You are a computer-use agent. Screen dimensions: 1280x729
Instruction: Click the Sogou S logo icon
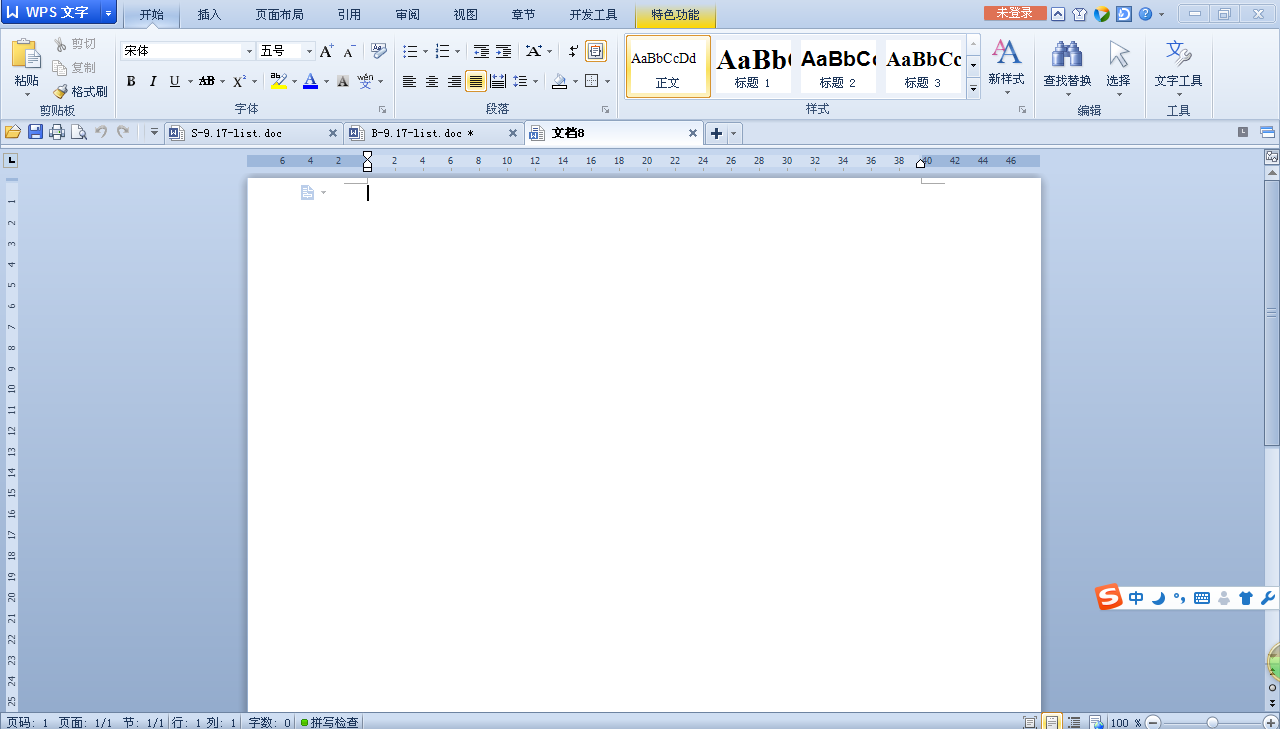(x=1109, y=597)
